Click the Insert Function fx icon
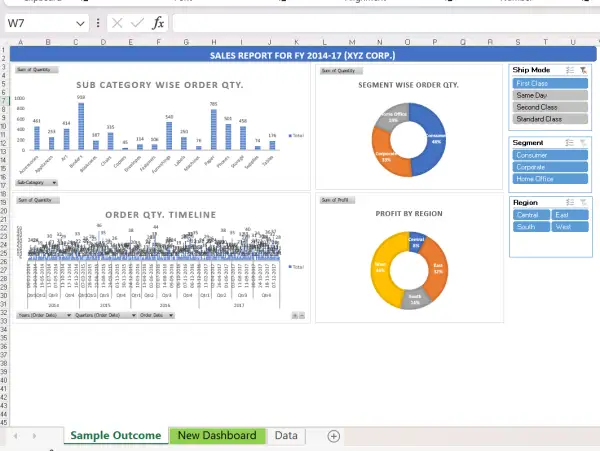The height and width of the screenshot is (451, 600). (158, 22)
